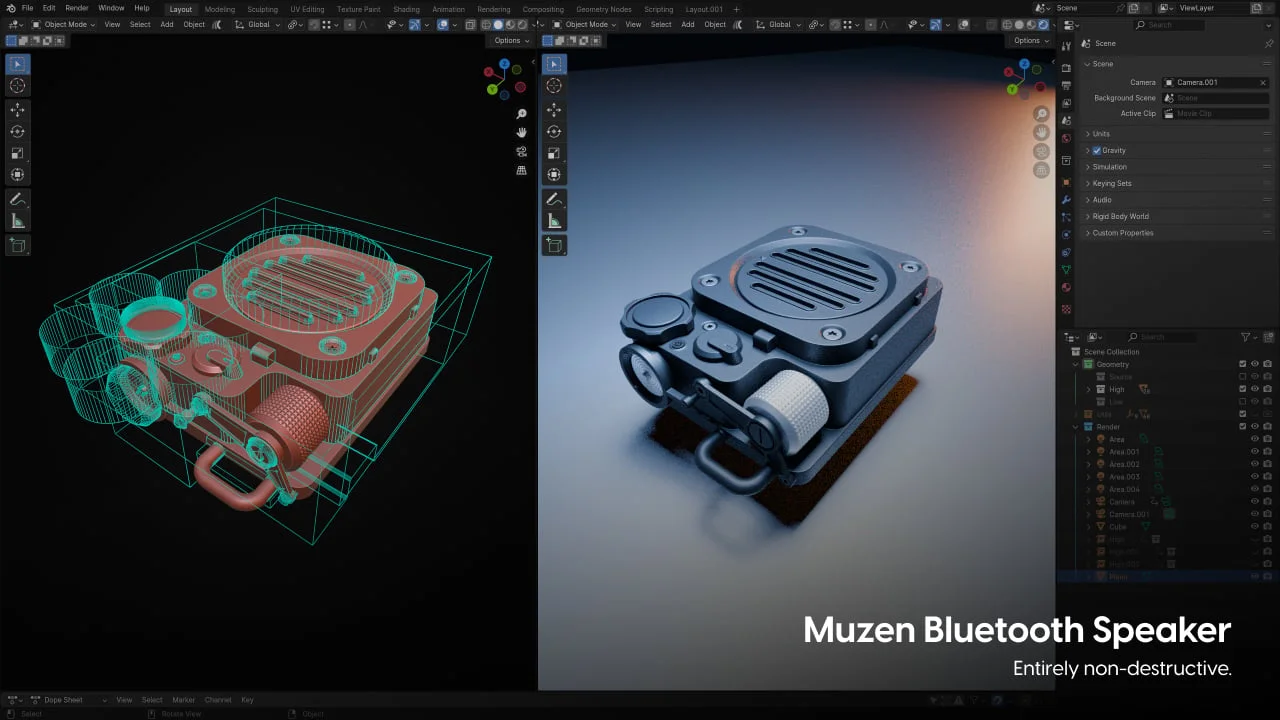This screenshot has height=720, width=1280.
Task: Open the Outliner filter icon
Action: point(1244,337)
